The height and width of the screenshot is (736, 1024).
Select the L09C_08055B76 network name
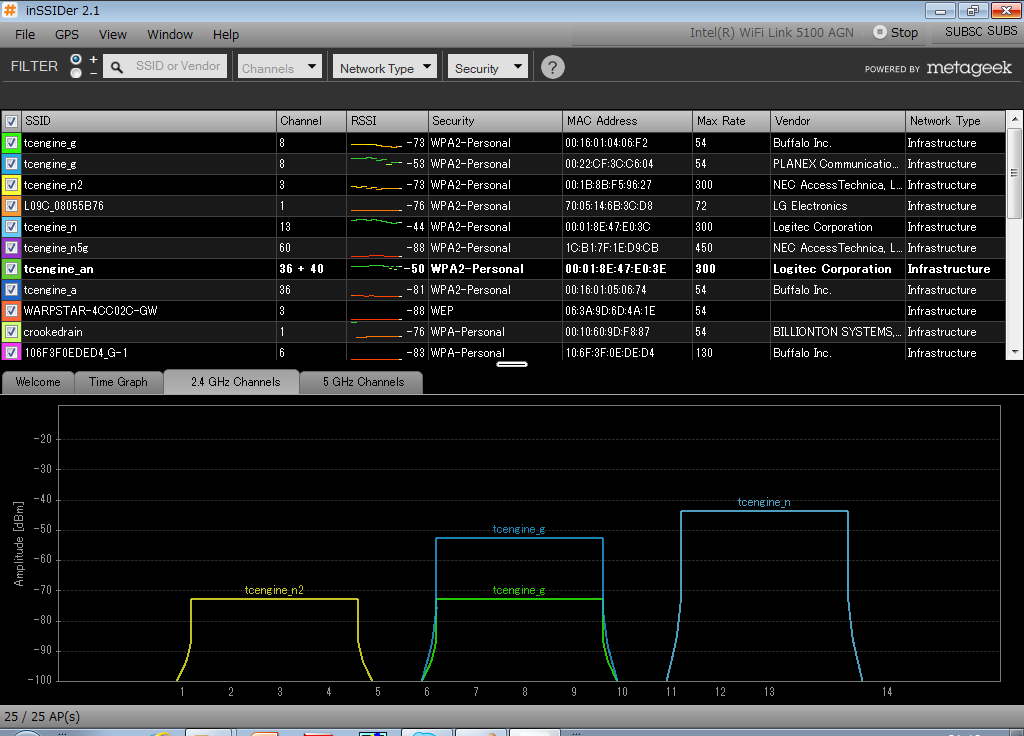tap(64, 206)
